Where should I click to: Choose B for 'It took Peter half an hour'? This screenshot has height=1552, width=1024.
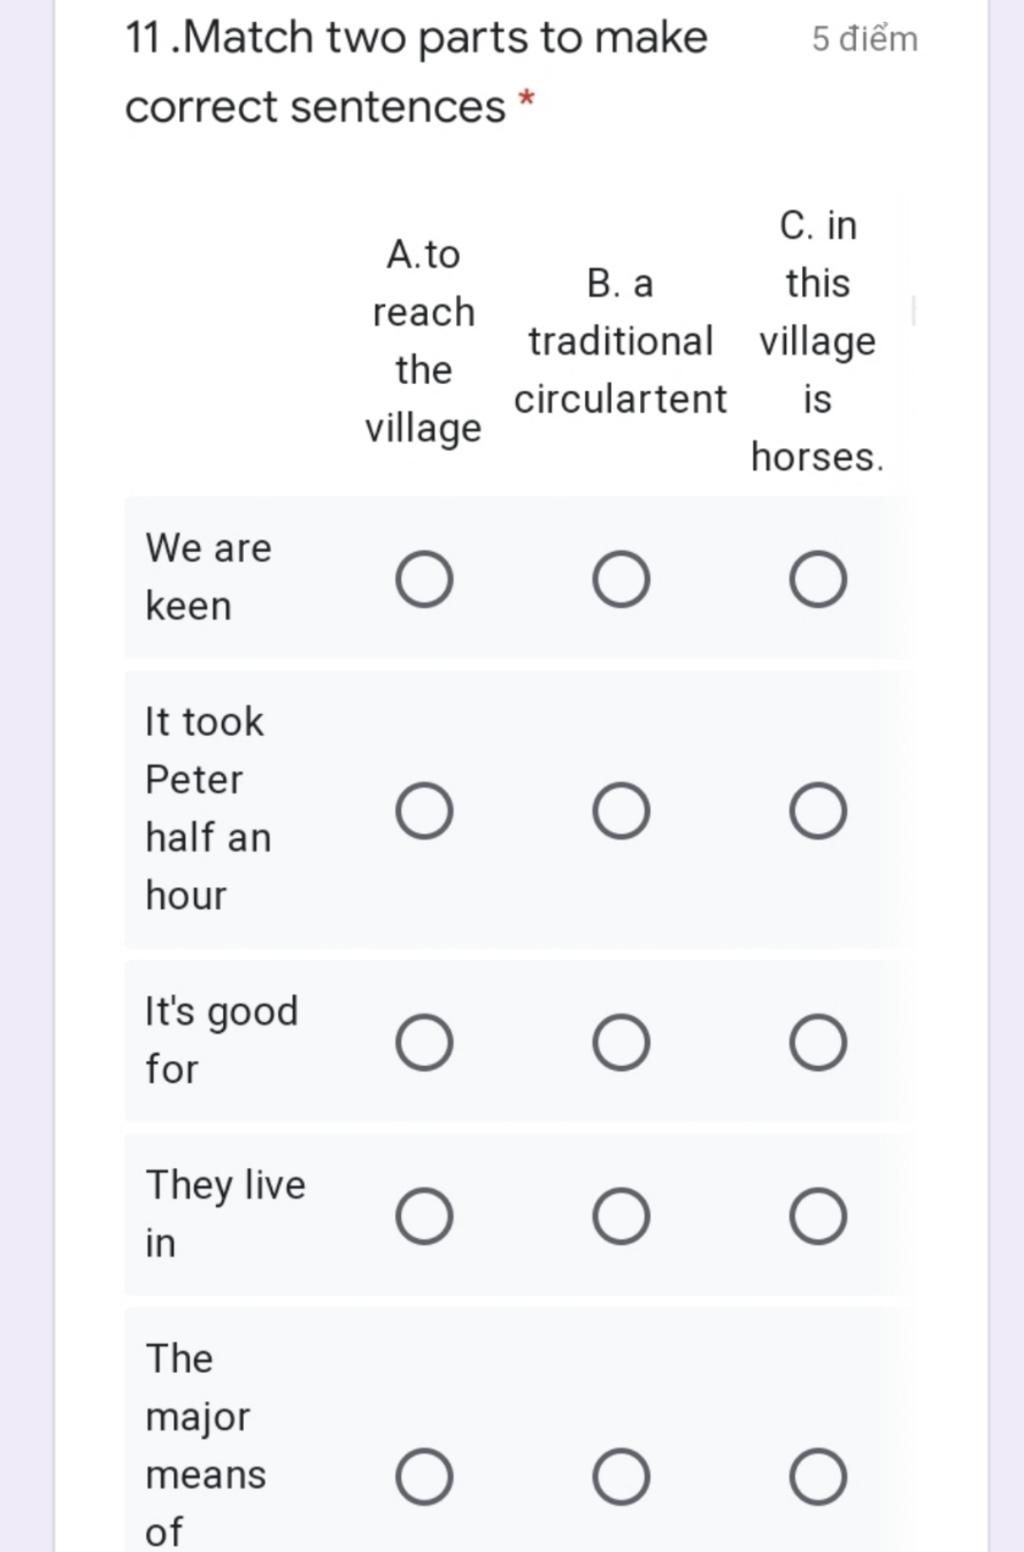tap(621, 810)
